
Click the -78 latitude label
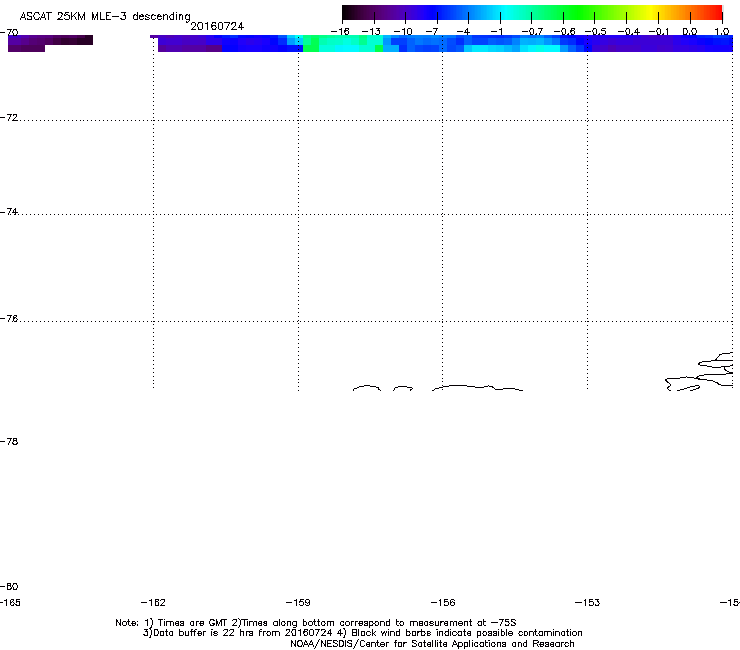(9, 441)
